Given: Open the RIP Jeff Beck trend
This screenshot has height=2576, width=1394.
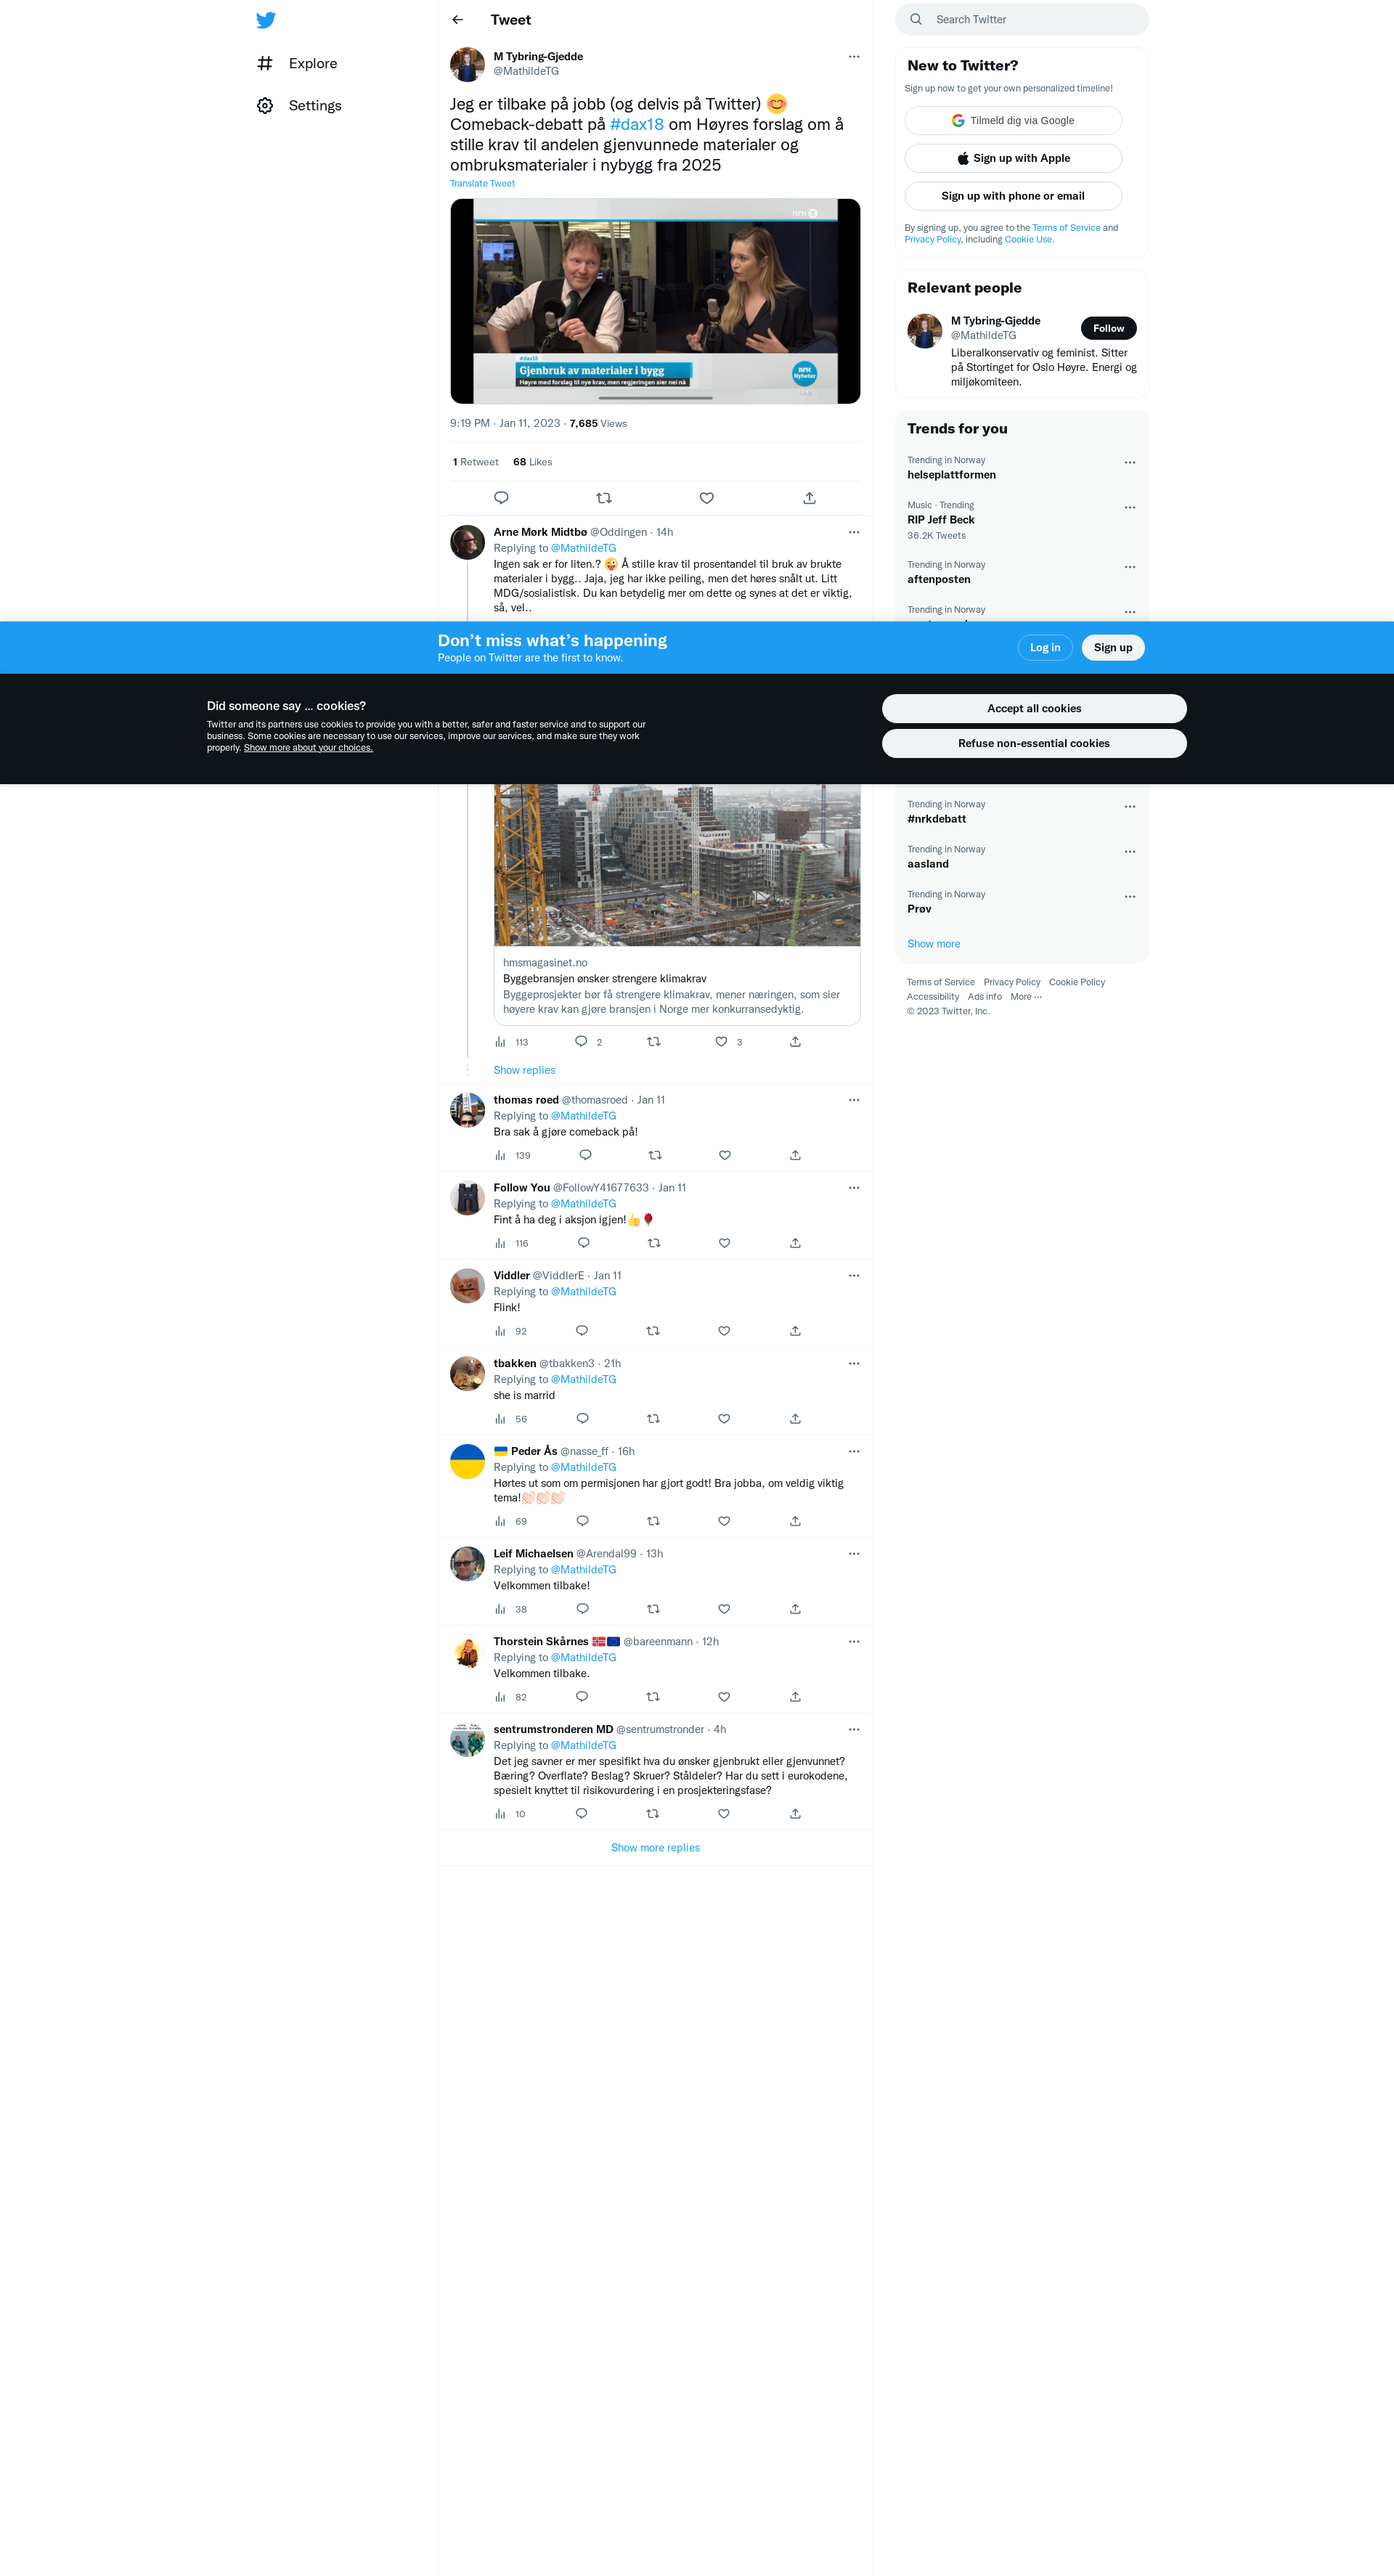Looking at the screenshot, I should [x=940, y=520].
